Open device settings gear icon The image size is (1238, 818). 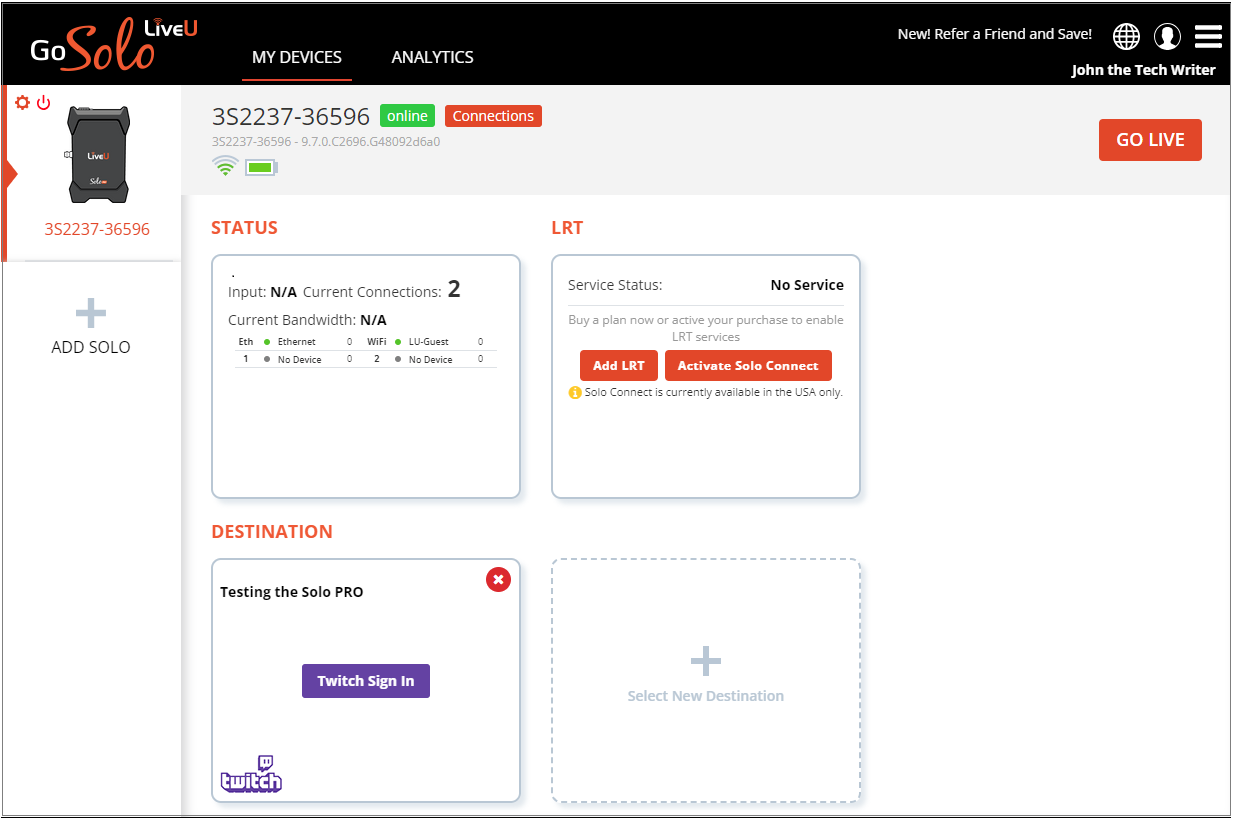(23, 103)
